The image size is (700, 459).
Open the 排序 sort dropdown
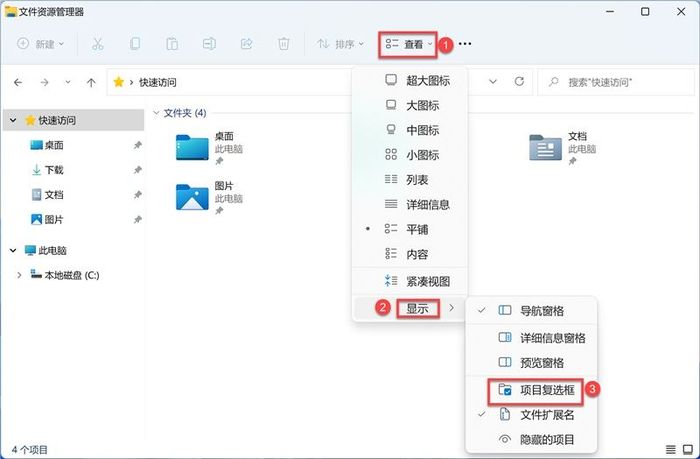340,44
